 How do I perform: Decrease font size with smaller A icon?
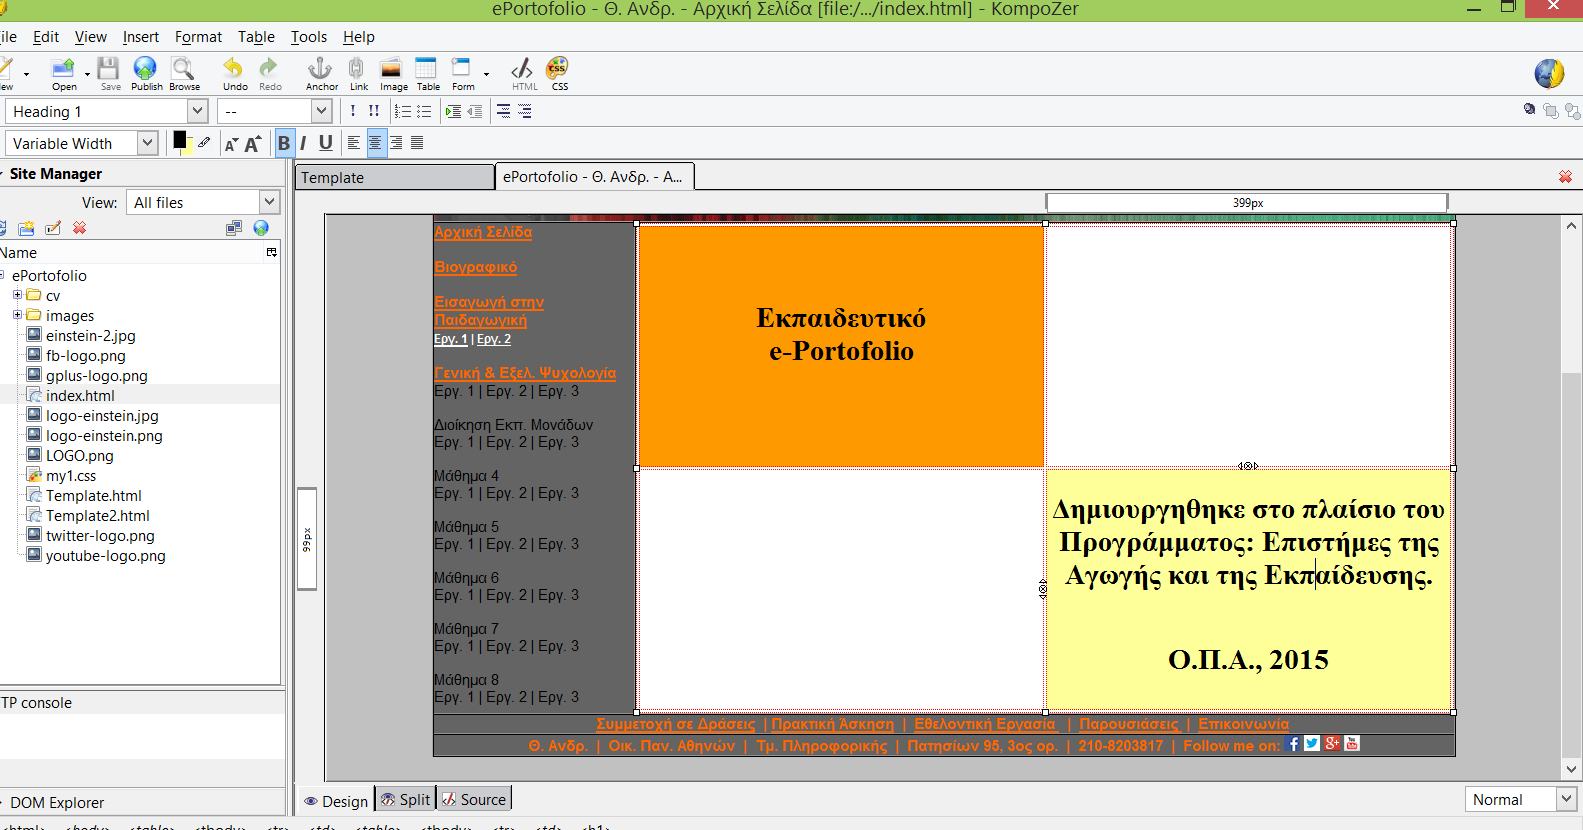[231, 144]
